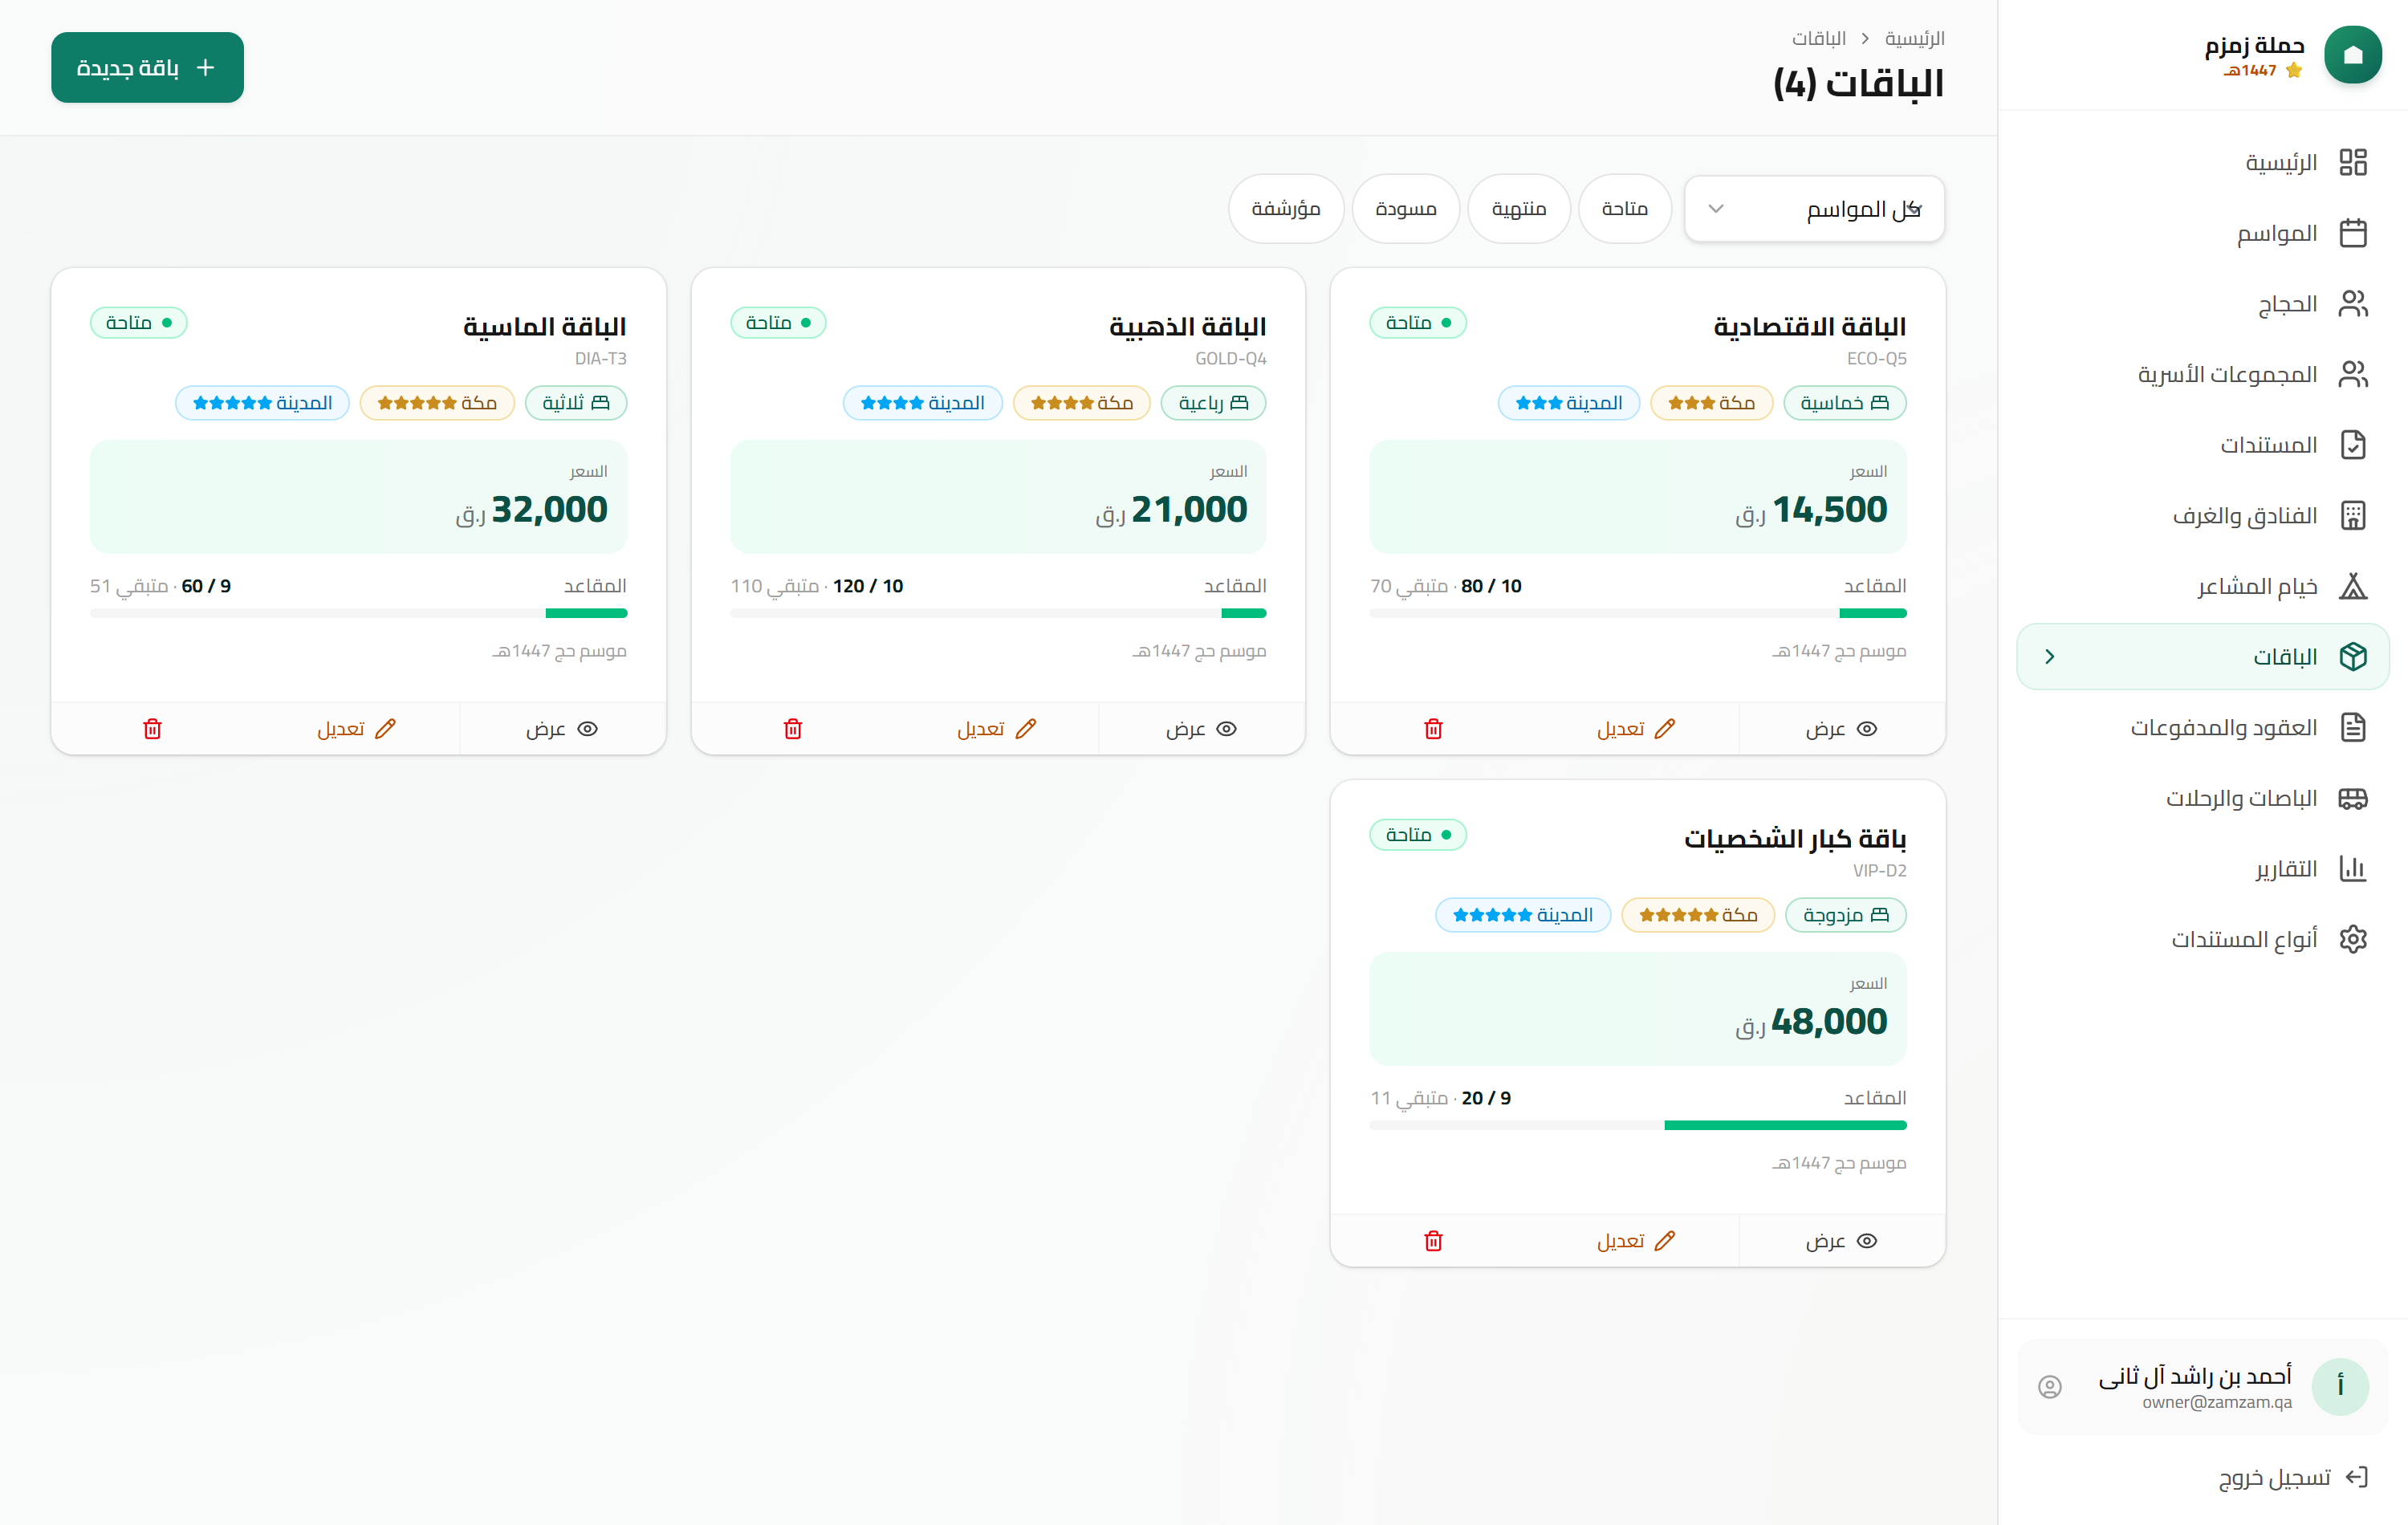Edit باقة كبار الشخصيات with تعديل button
2408x1525 pixels.
tap(1635, 1241)
